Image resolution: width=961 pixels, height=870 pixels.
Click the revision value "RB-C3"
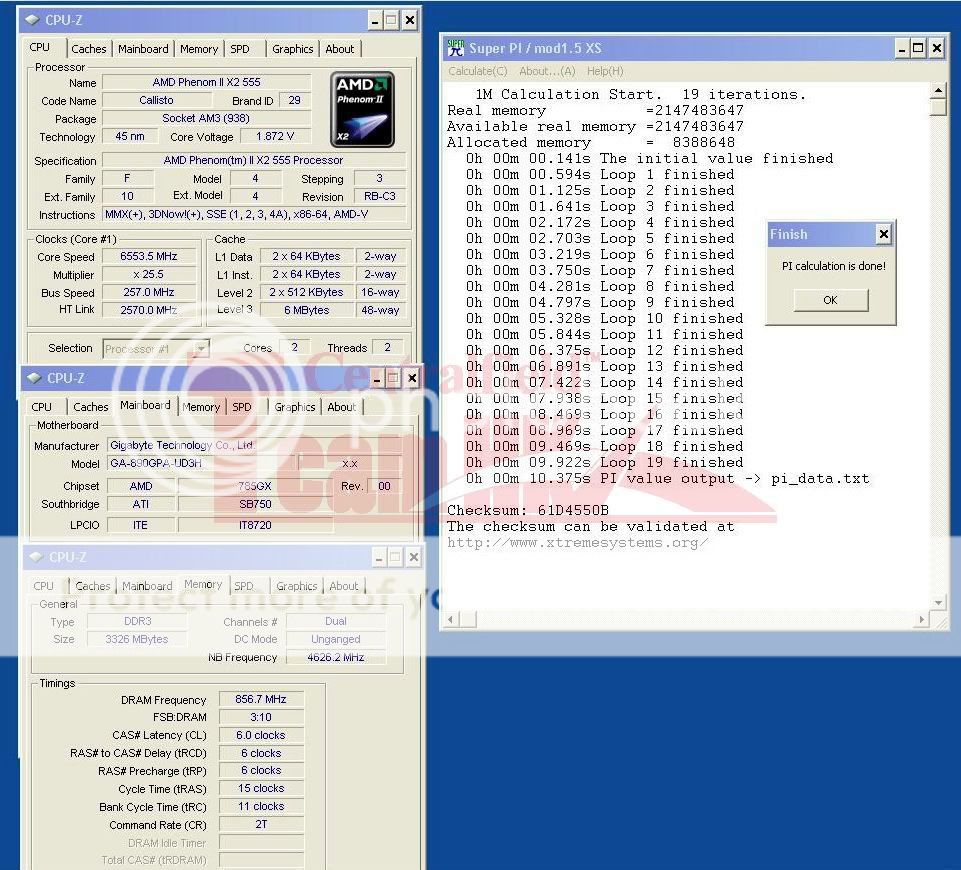pyautogui.click(x=379, y=197)
